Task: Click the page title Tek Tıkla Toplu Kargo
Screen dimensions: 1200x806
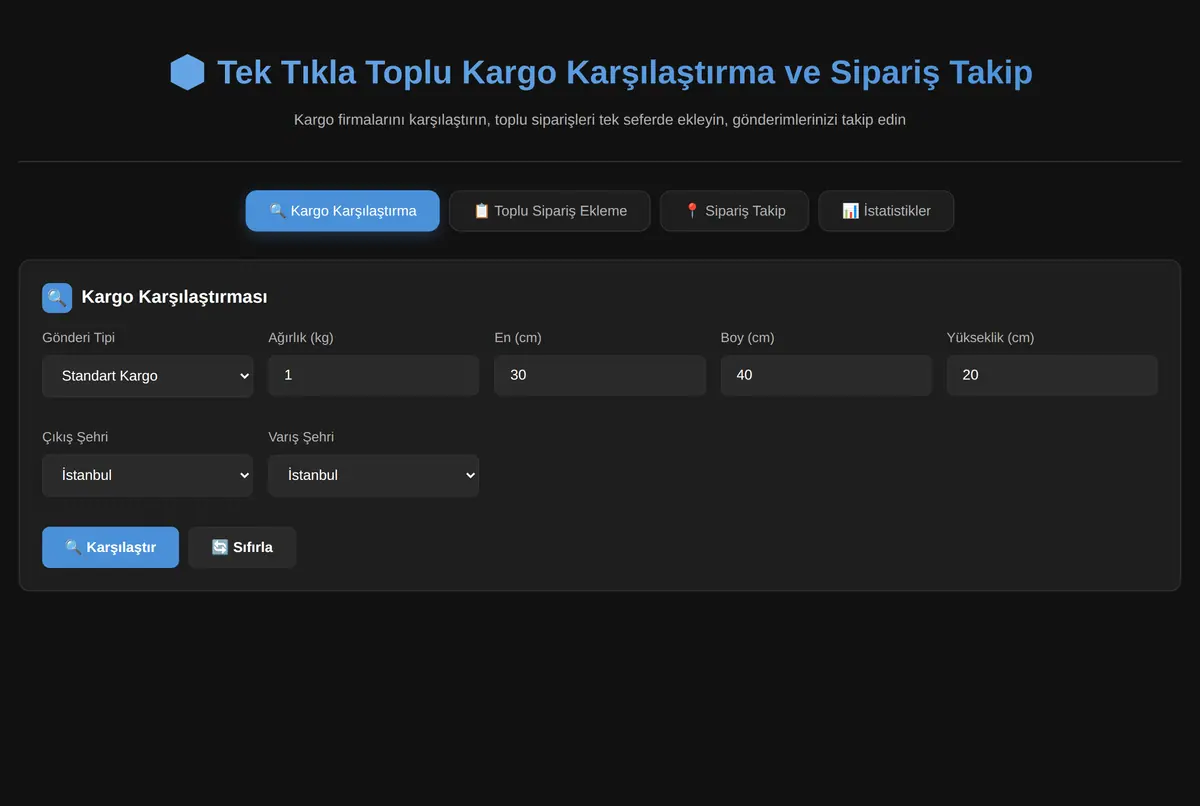Action: 625,73
